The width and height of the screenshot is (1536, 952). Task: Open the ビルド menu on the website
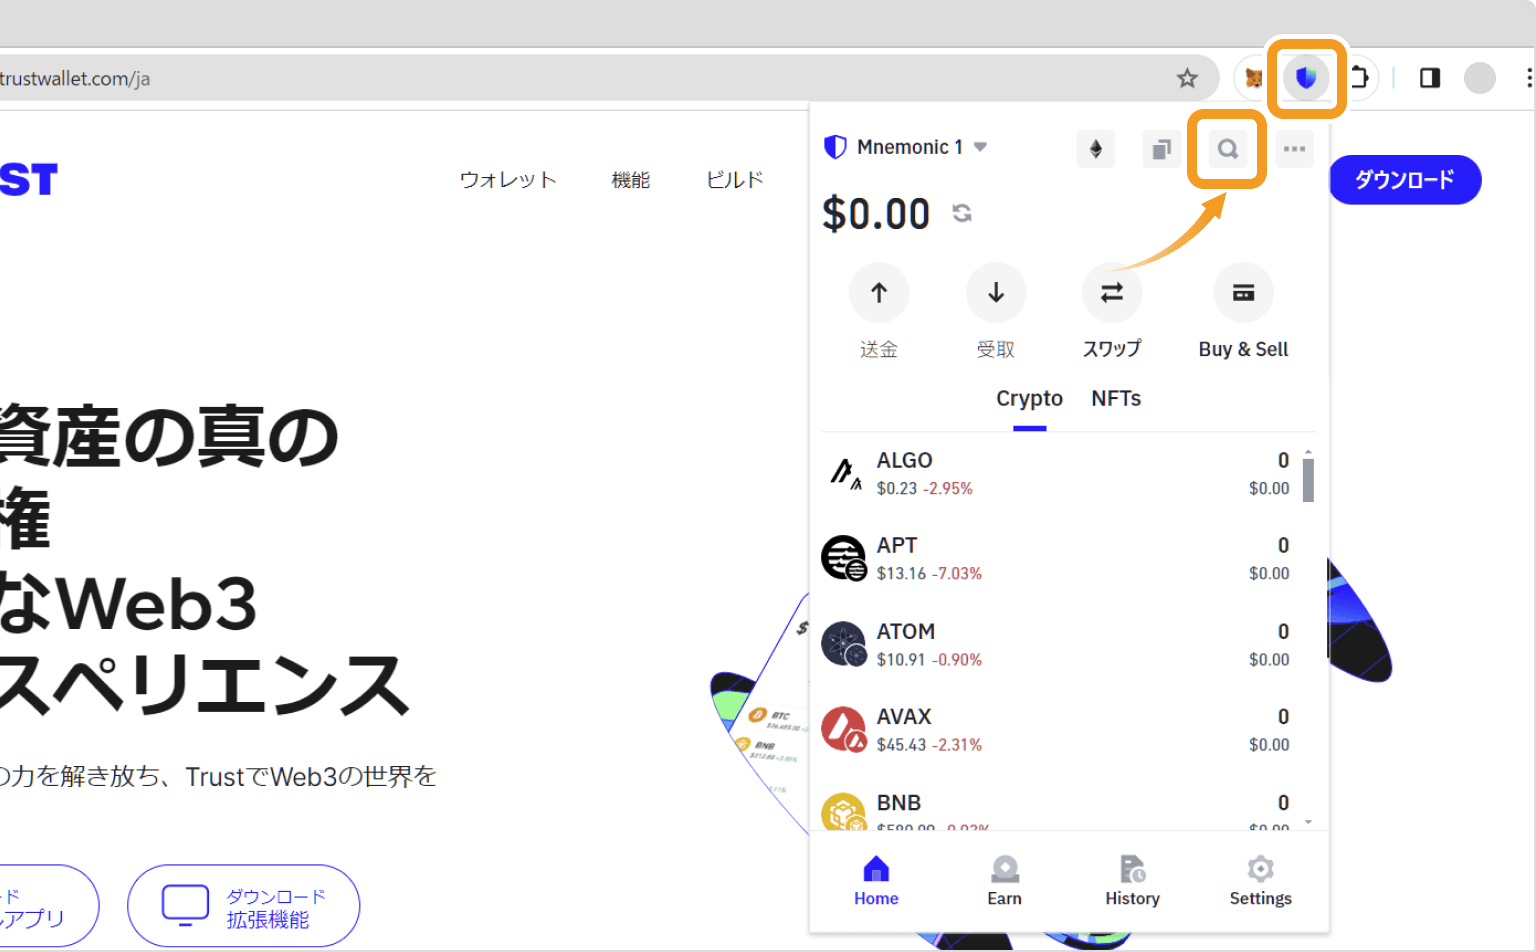coord(735,180)
